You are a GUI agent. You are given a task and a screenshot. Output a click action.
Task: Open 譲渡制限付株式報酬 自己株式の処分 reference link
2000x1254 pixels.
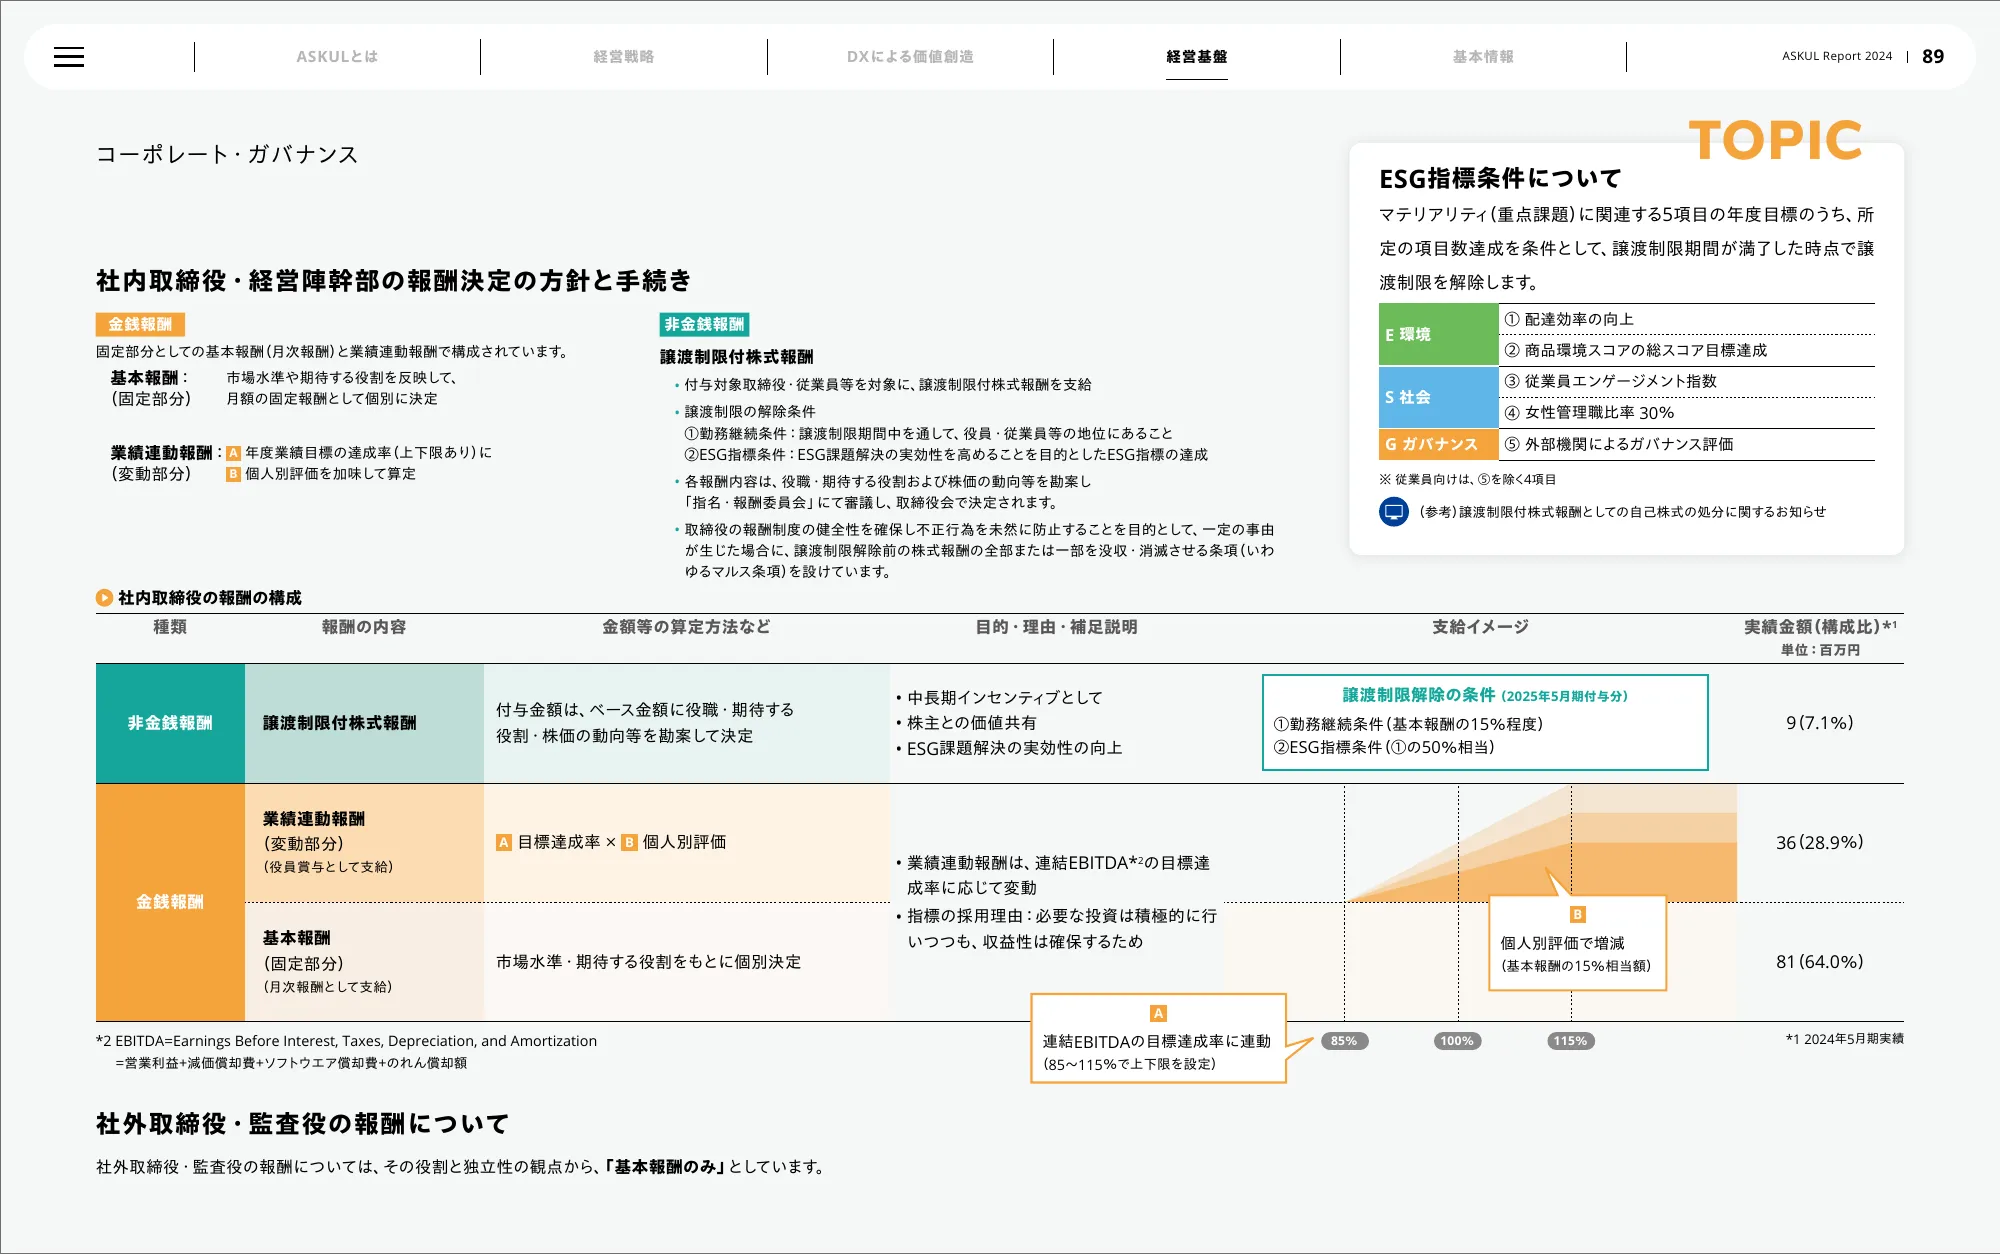click(1622, 512)
